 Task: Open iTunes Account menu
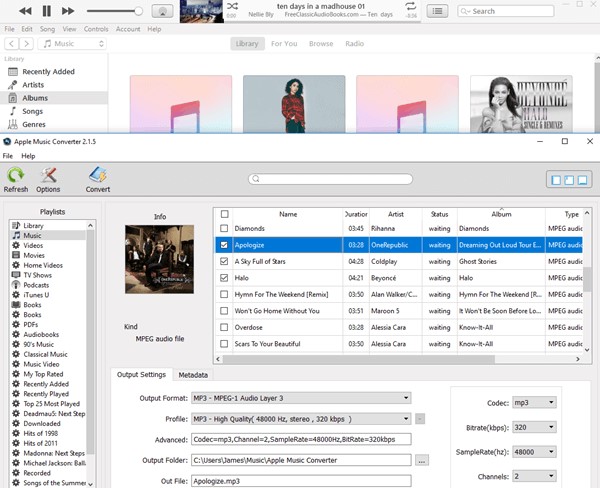128,29
